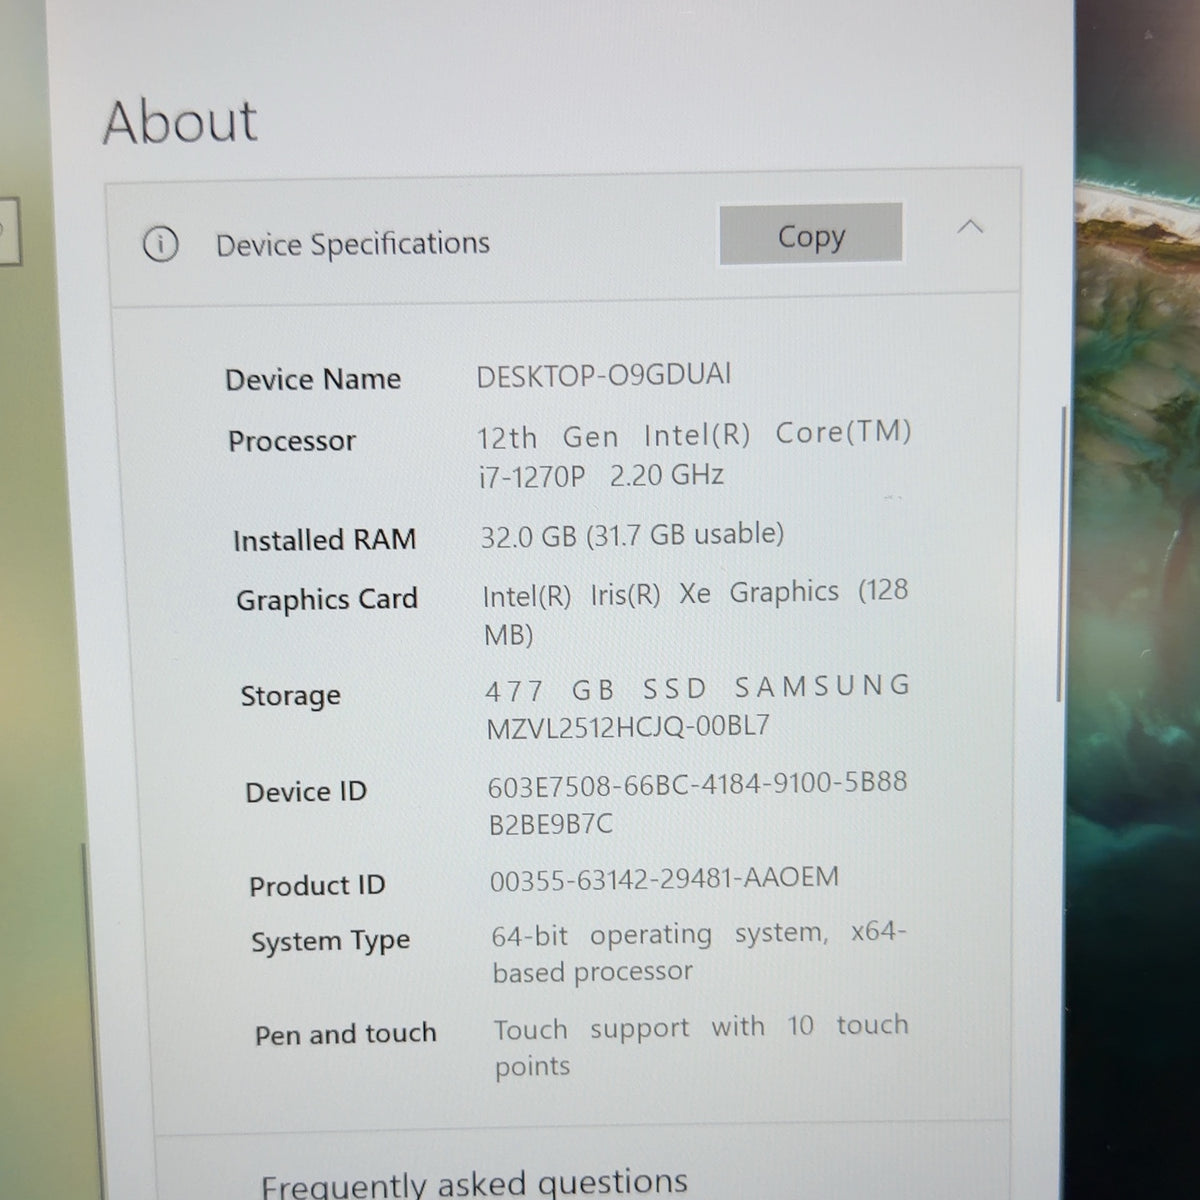This screenshot has height=1200, width=1200.
Task: Click the Device ID label
Action: click(306, 792)
